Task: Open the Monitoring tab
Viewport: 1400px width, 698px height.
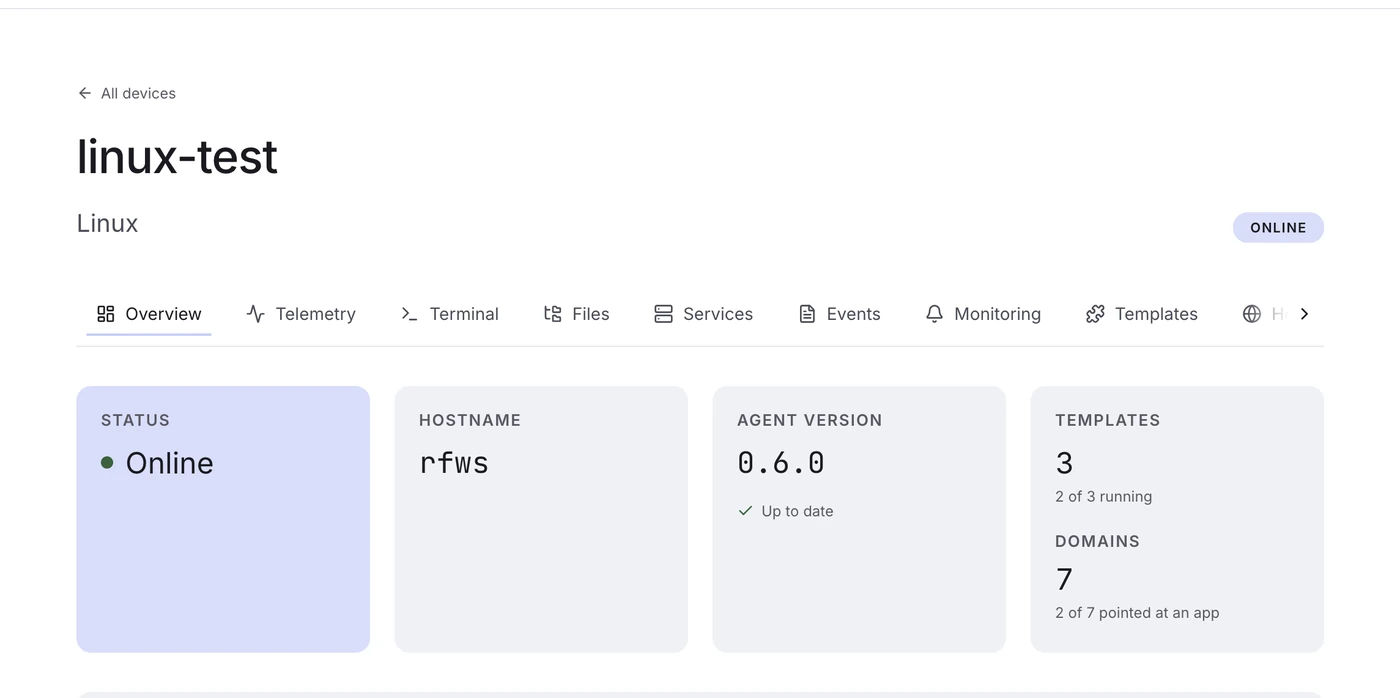Action: click(983, 314)
